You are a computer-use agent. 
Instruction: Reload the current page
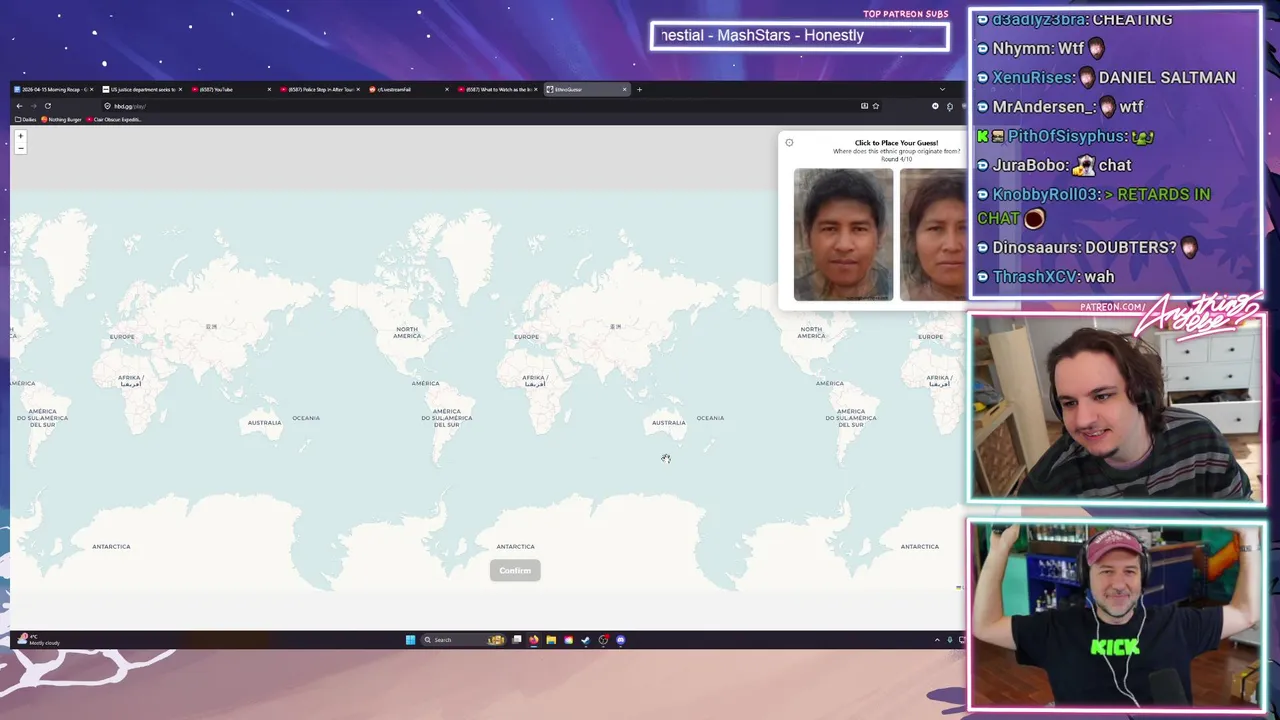[48, 106]
